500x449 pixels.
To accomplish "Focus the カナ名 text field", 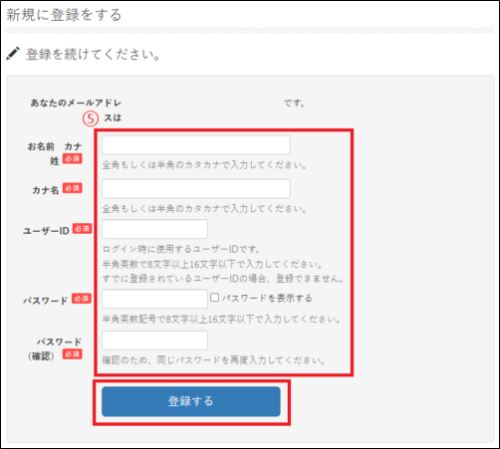I will tap(196, 188).
